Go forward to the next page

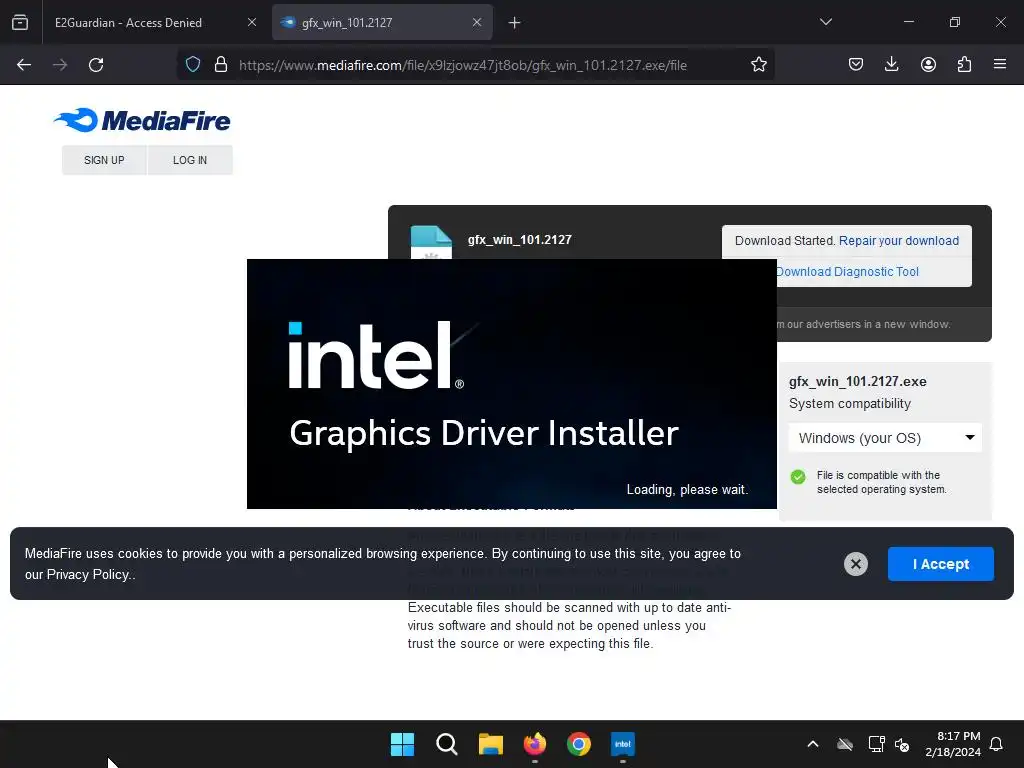(60, 65)
